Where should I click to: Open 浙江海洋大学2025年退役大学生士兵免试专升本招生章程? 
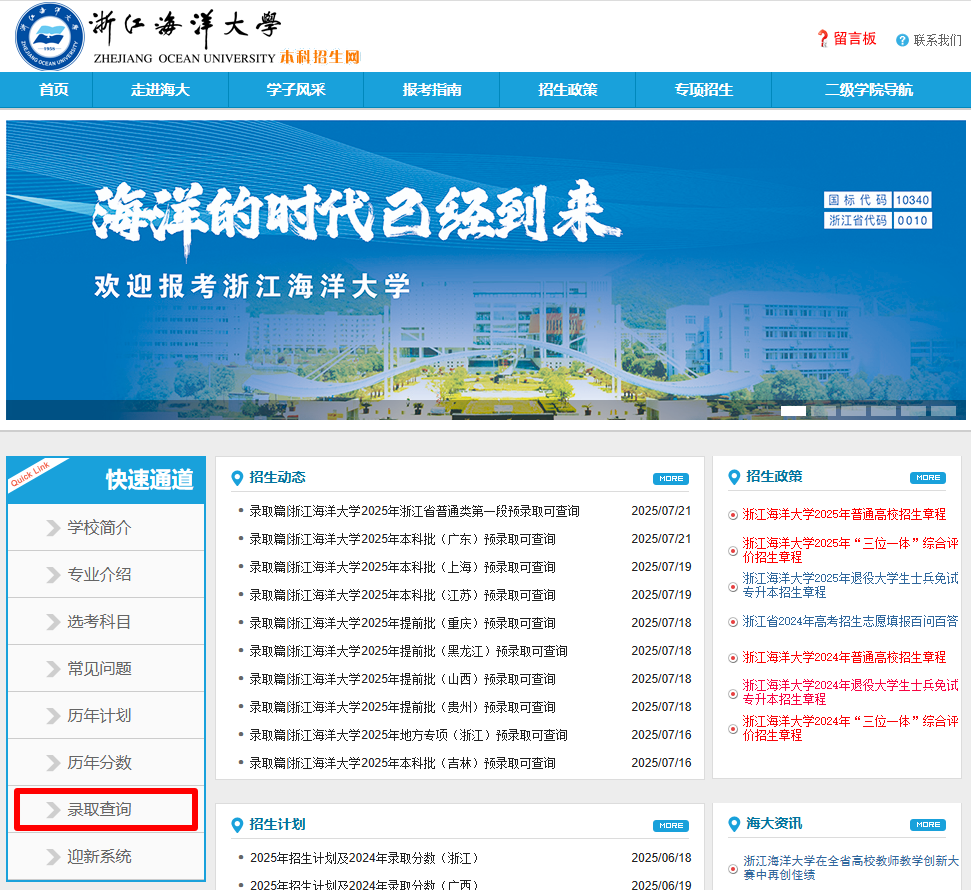(x=850, y=585)
